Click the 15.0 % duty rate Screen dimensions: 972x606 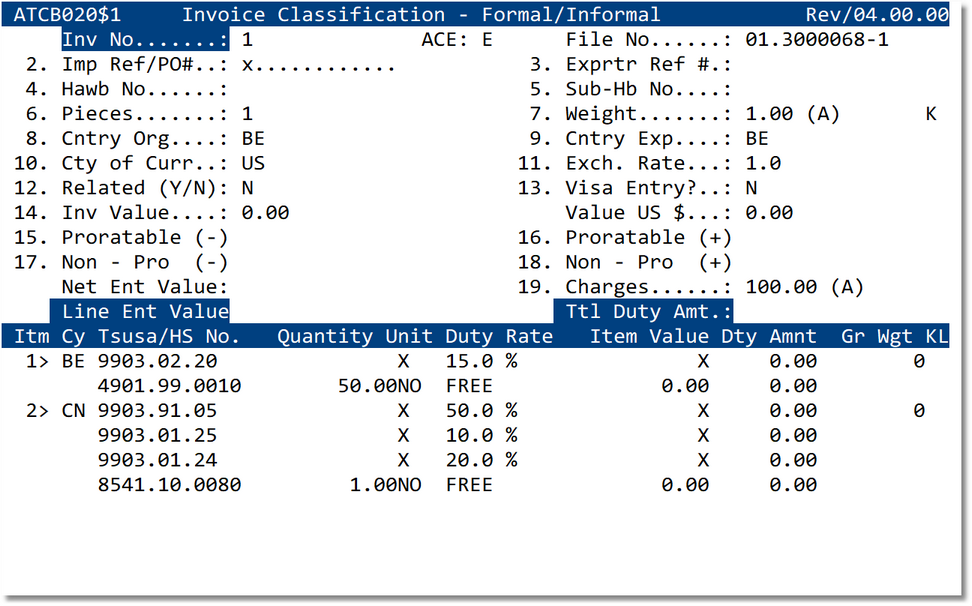coord(481,361)
